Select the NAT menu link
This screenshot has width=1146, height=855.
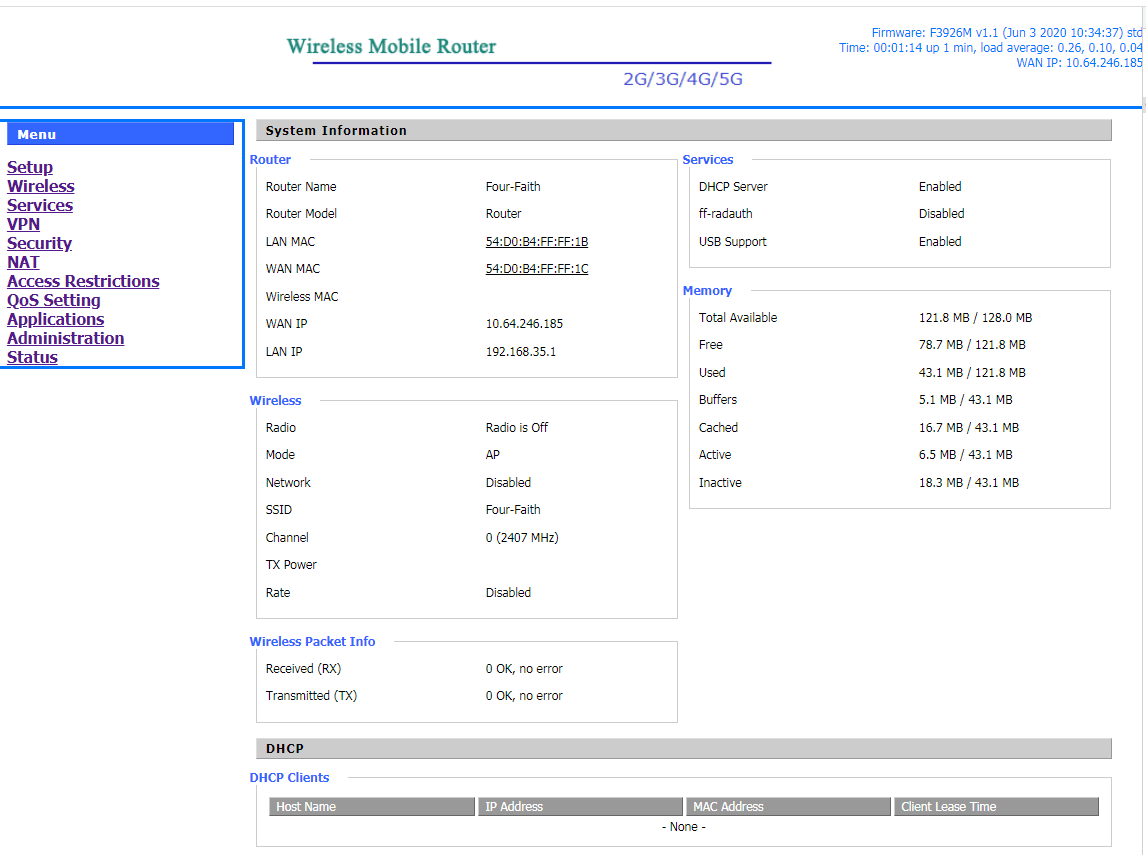(x=23, y=262)
